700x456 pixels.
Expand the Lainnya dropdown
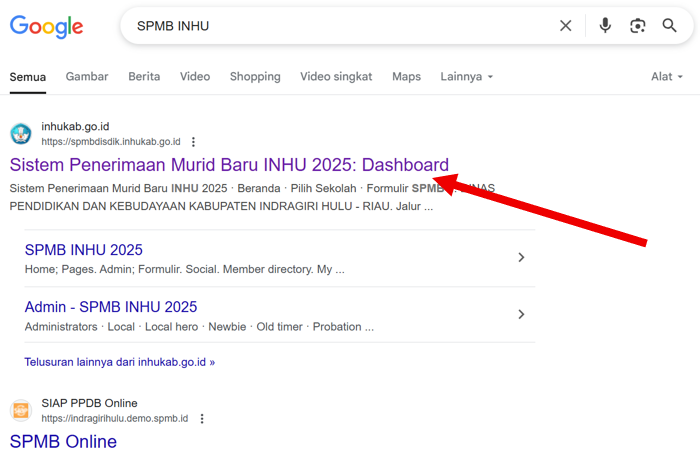pos(467,76)
